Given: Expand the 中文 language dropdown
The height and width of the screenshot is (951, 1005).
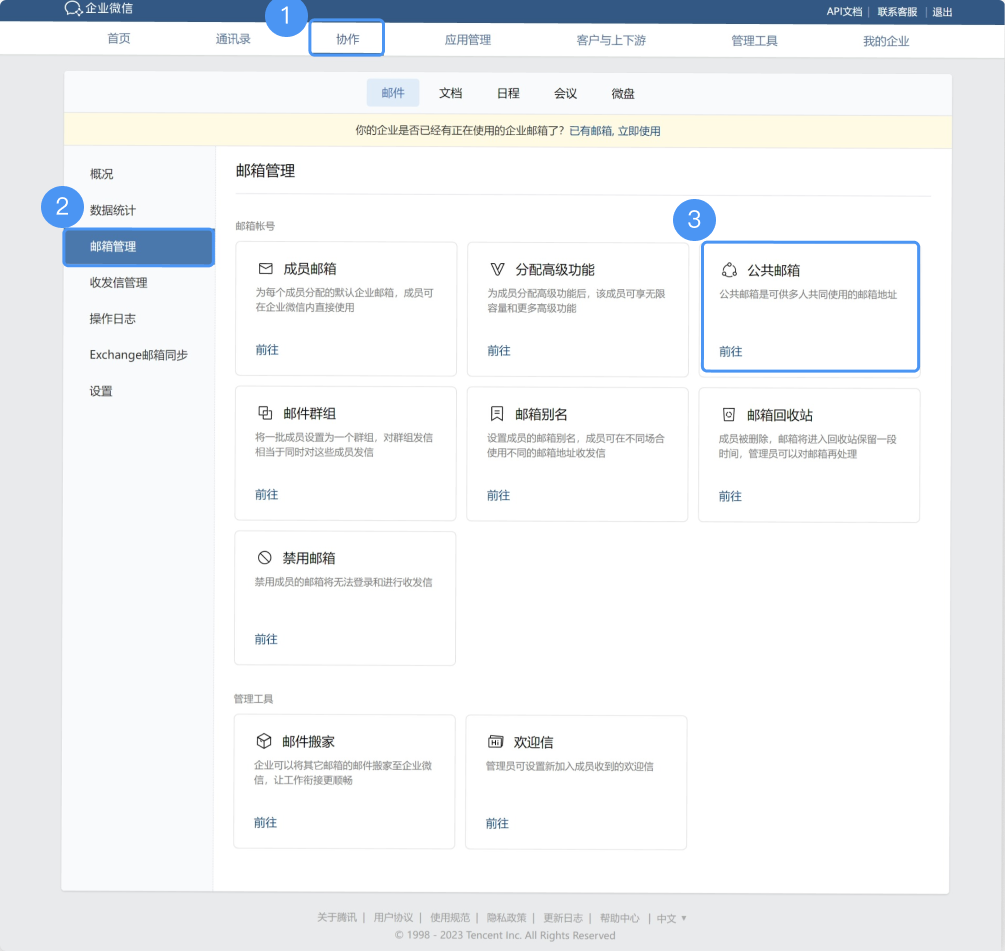Looking at the screenshot, I should pyautogui.click(x=671, y=918).
